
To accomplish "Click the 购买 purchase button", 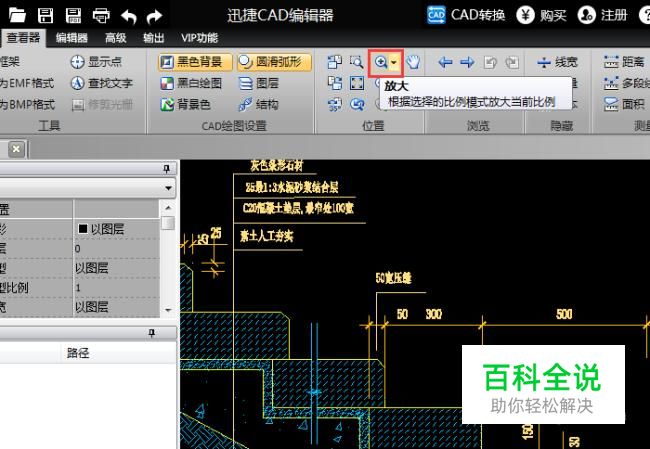I will (541, 15).
